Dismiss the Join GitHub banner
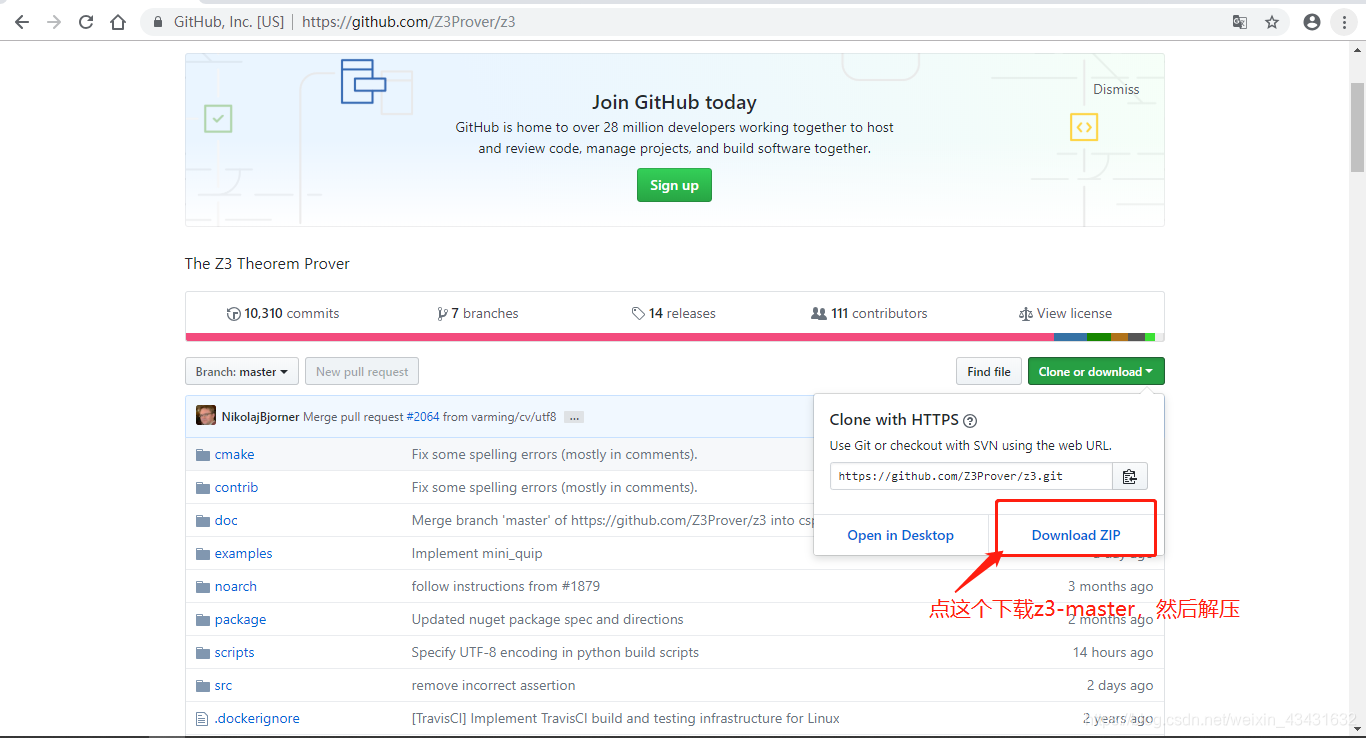This screenshot has height=738, width=1366. [x=1116, y=89]
